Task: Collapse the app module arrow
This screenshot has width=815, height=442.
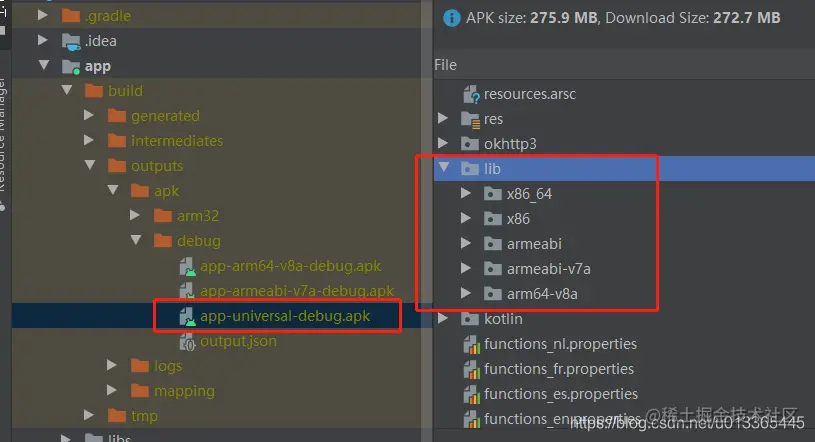Action: [x=44, y=65]
